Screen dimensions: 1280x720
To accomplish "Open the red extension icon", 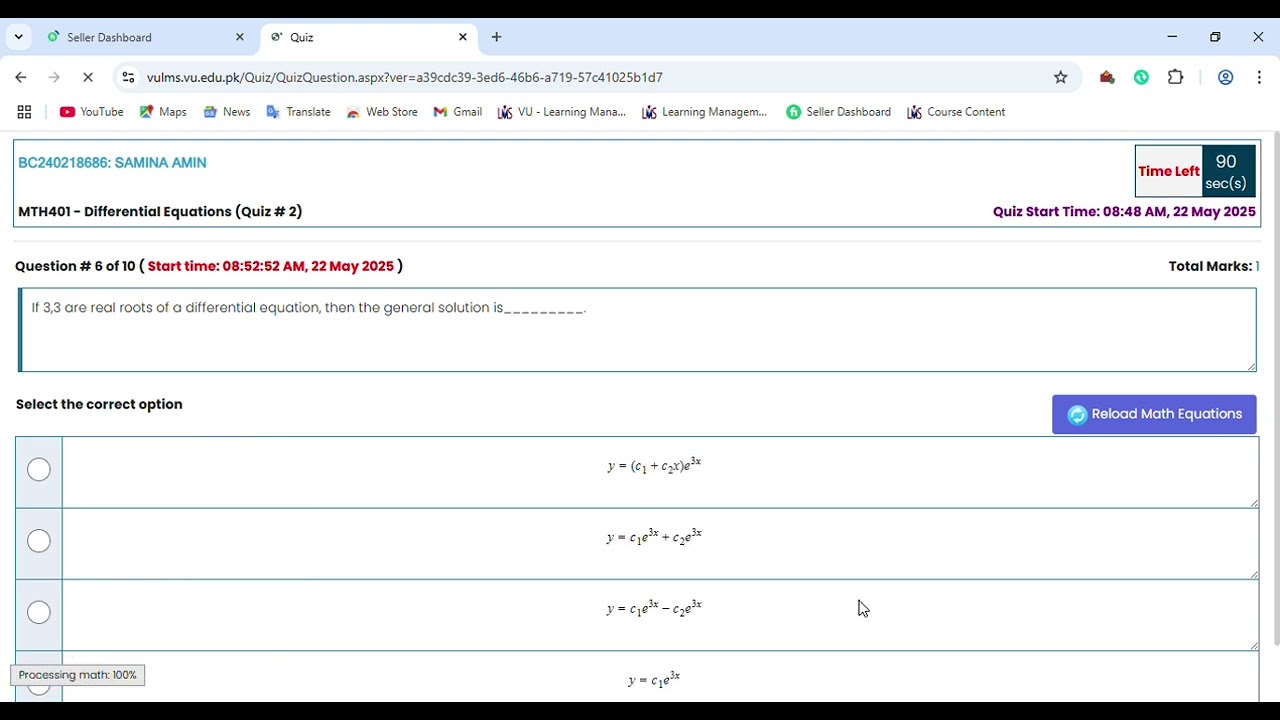I will 1107,77.
